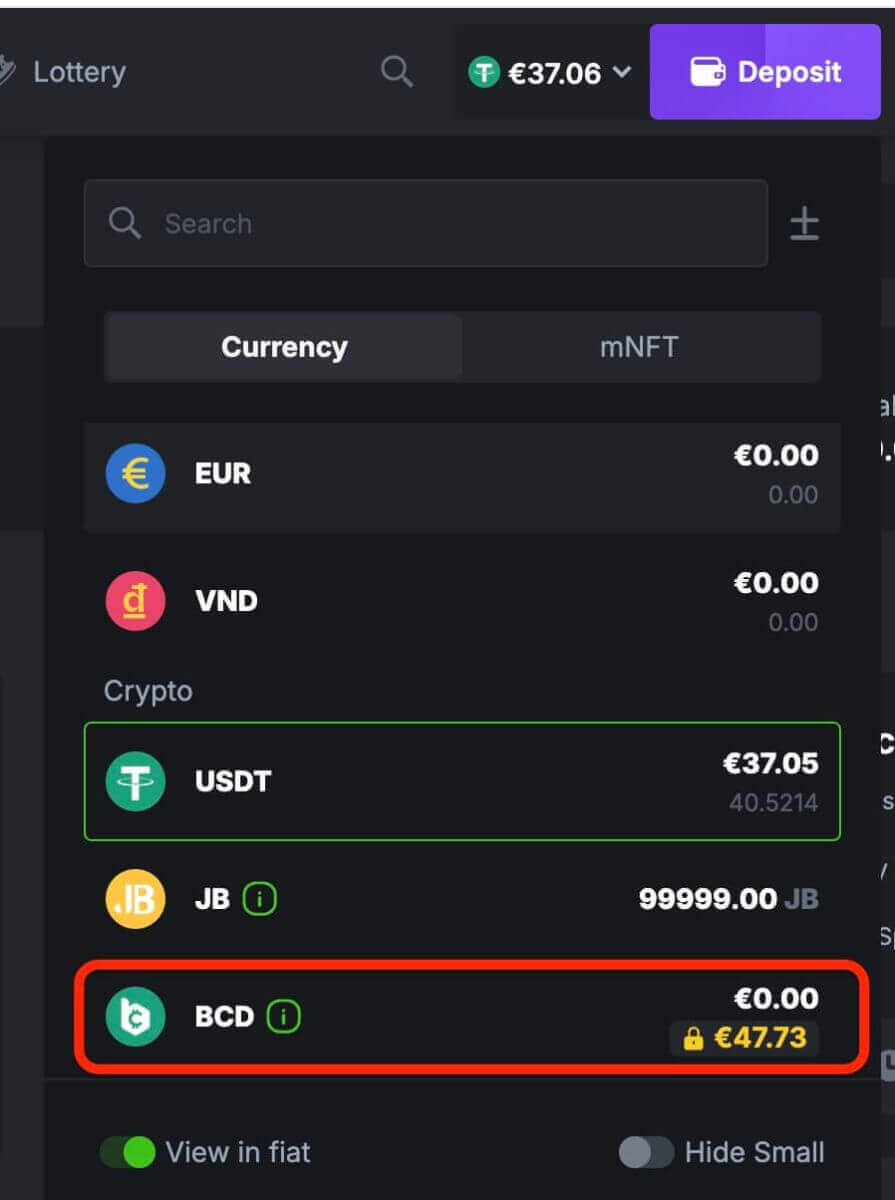
Task: Expand the €37.06 balance dropdown chevron
Action: coord(622,72)
